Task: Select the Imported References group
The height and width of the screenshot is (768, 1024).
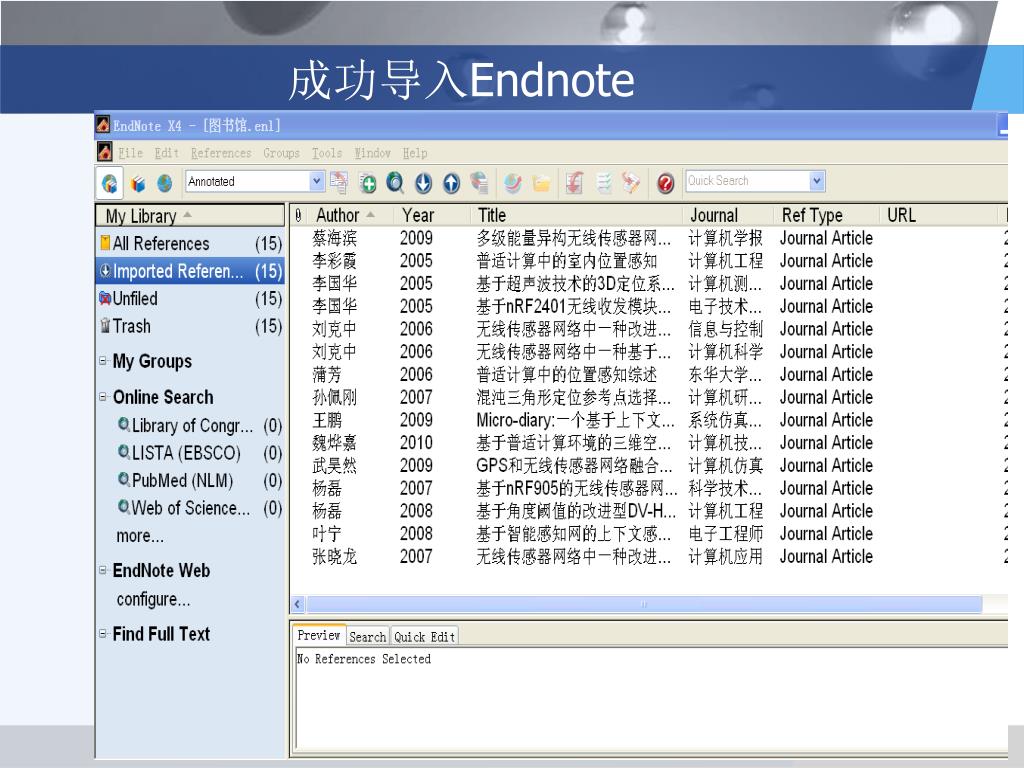Action: [x=190, y=271]
